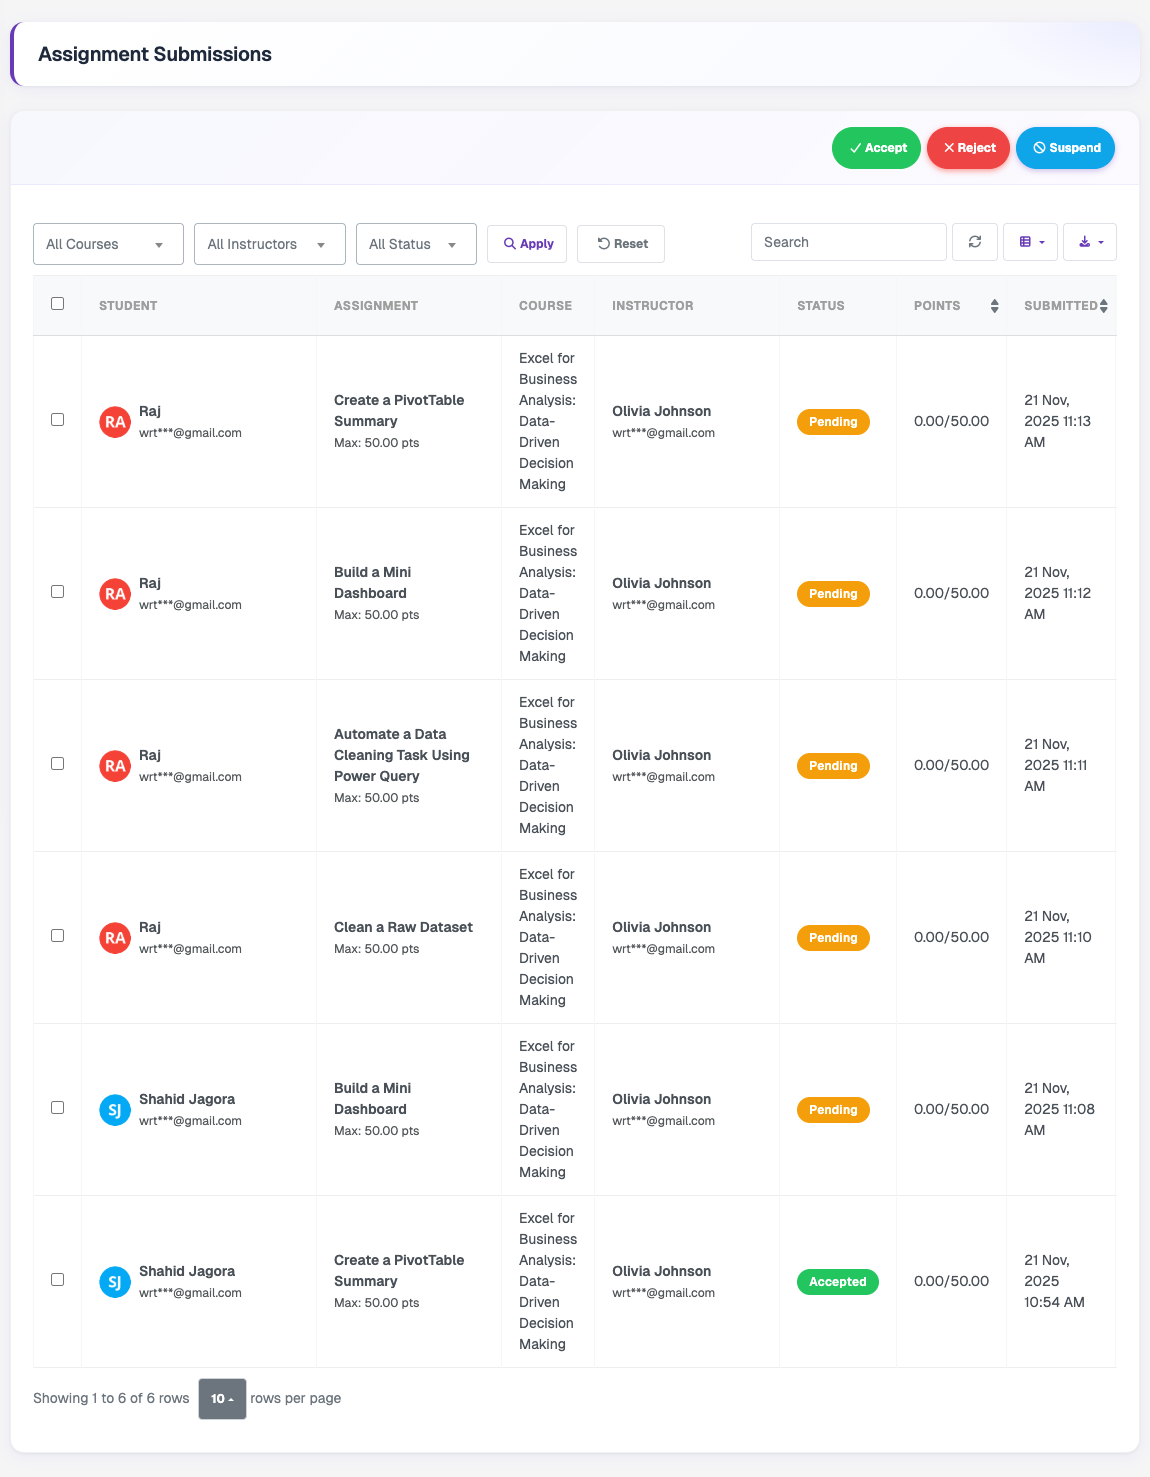Click Shahid Jagora's avatar in the Accepted row
The image size is (1150, 1477).
[115, 1282]
